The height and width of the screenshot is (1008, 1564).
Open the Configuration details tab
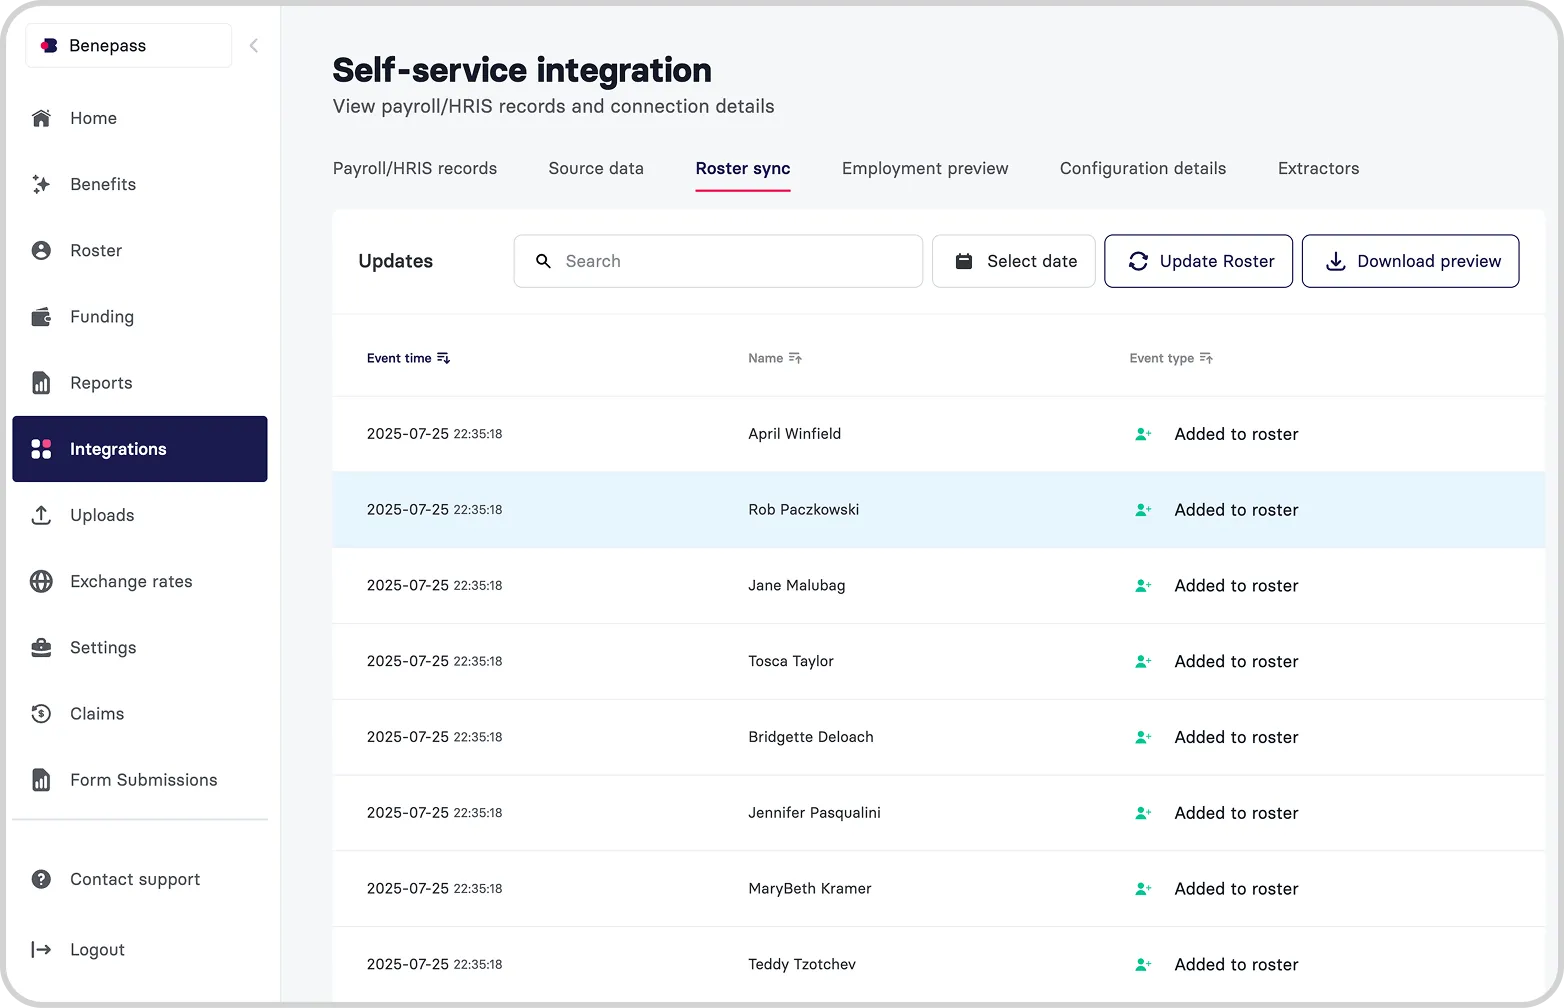click(x=1142, y=168)
